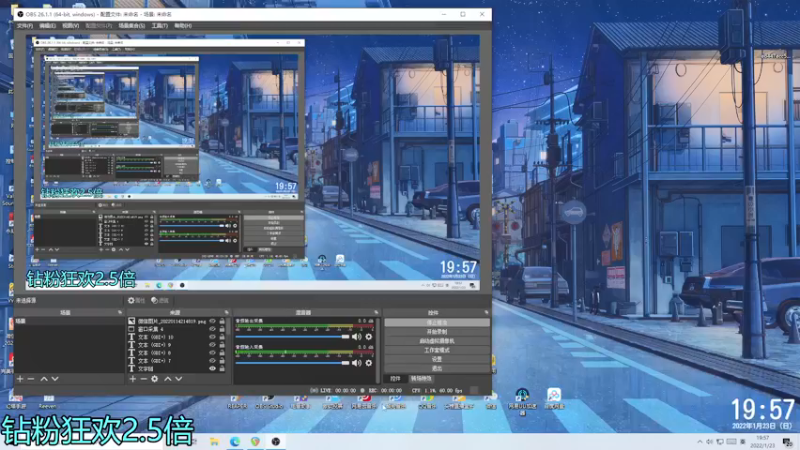Open mic/aux audio settings gear in mixer
This screenshot has height=450, width=800.
(x=368, y=363)
